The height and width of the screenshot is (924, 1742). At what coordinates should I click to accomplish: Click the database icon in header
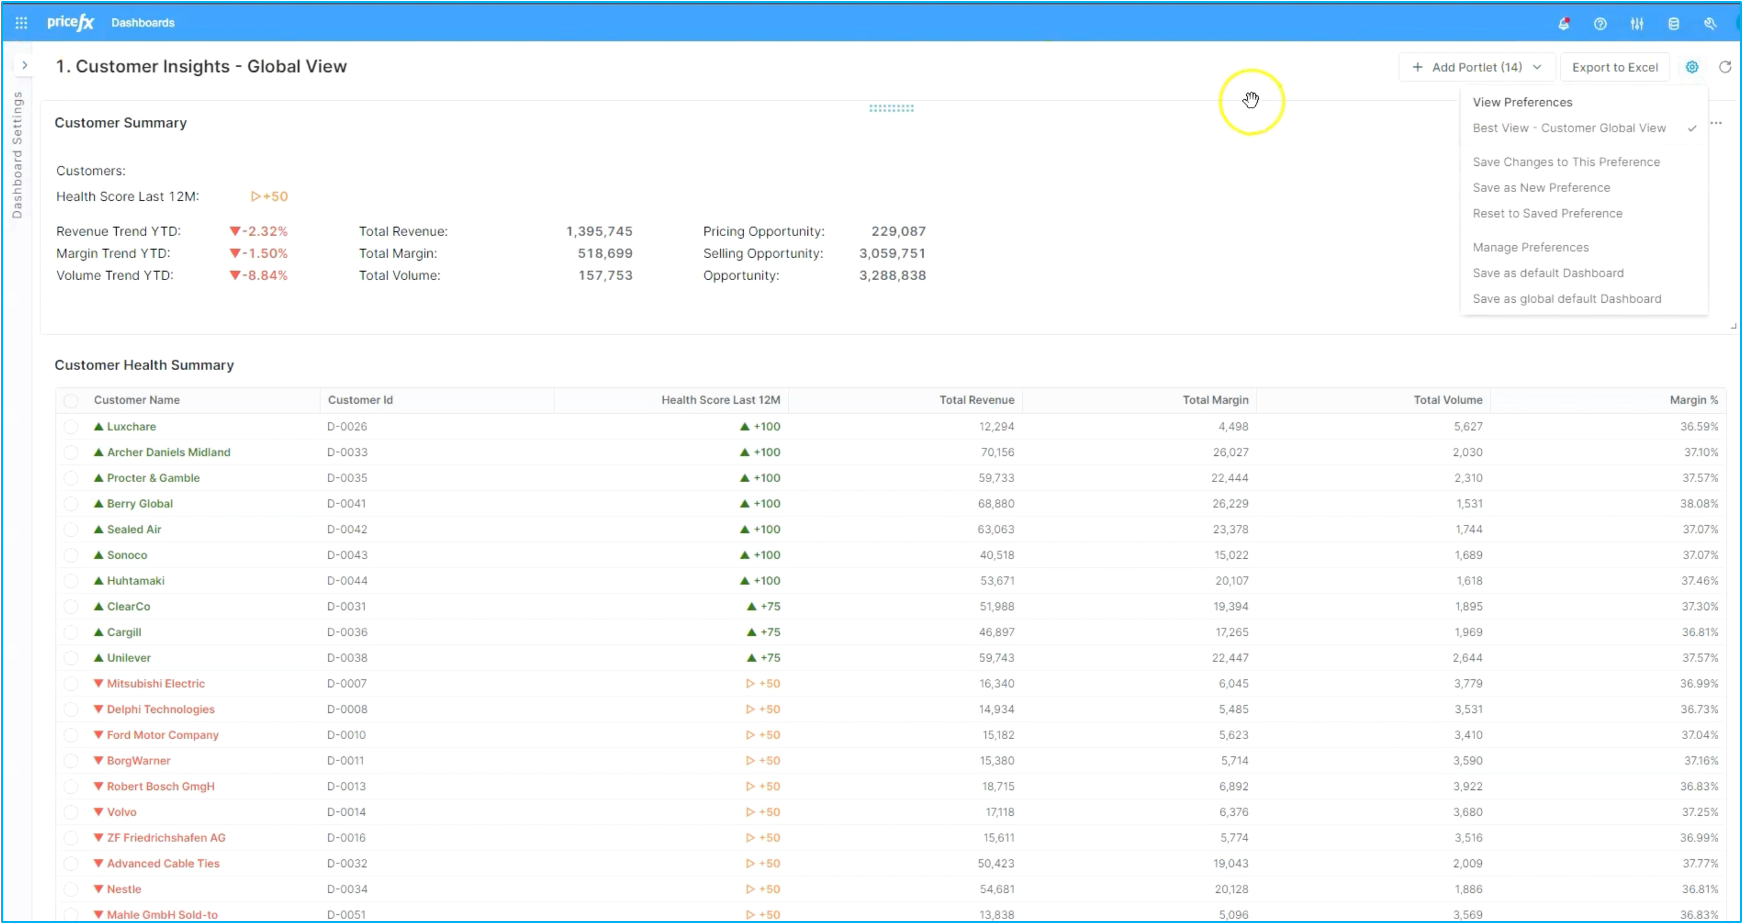pos(1674,23)
